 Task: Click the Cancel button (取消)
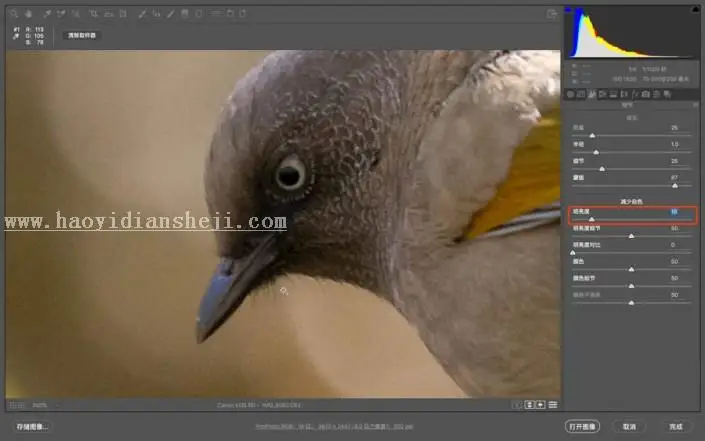(629, 427)
